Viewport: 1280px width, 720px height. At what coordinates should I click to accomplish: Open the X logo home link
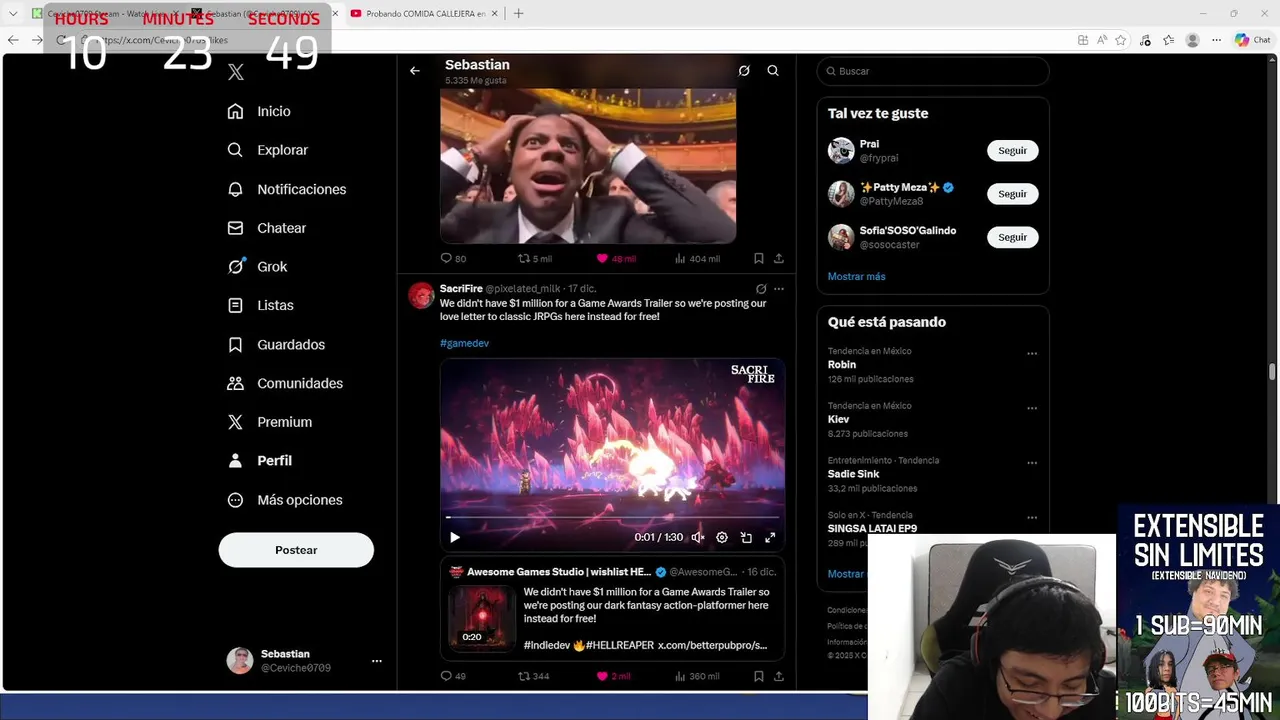coord(236,72)
